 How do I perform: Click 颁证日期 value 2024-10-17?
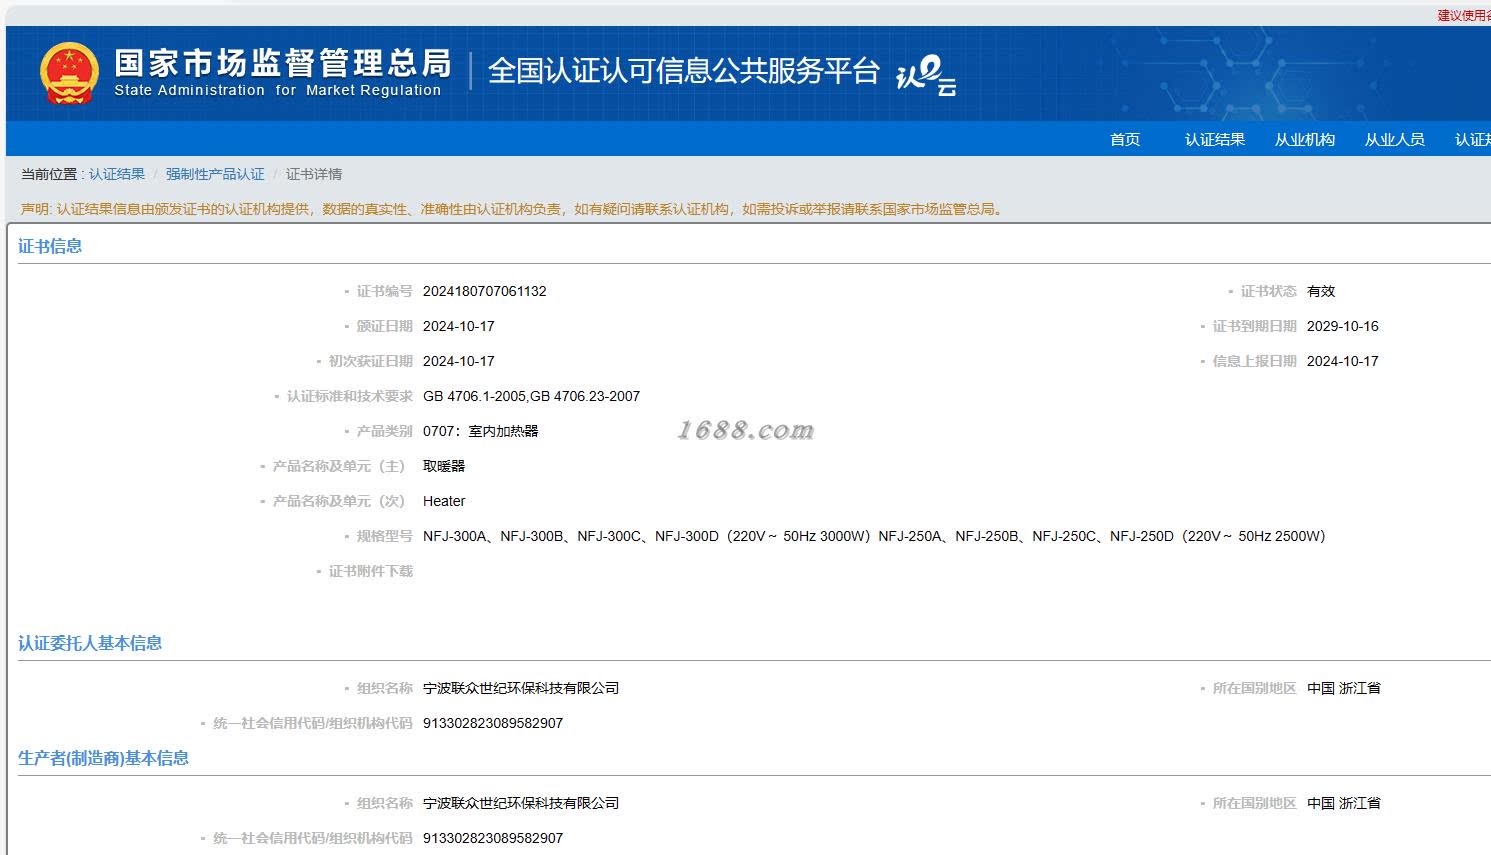tap(459, 326)
